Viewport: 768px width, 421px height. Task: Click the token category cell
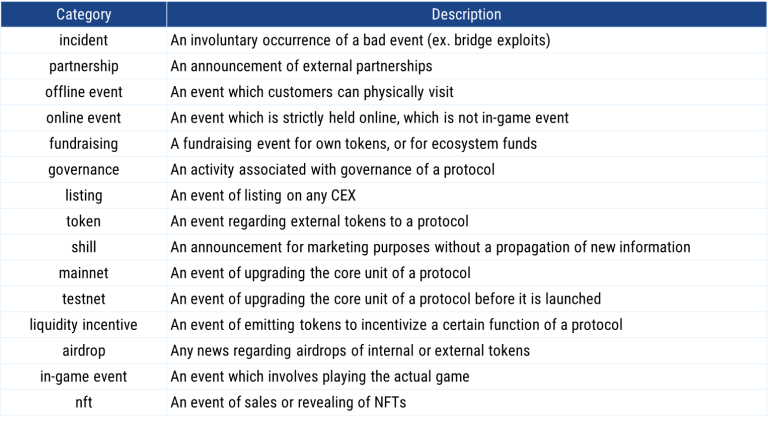[x=83, y=221]
